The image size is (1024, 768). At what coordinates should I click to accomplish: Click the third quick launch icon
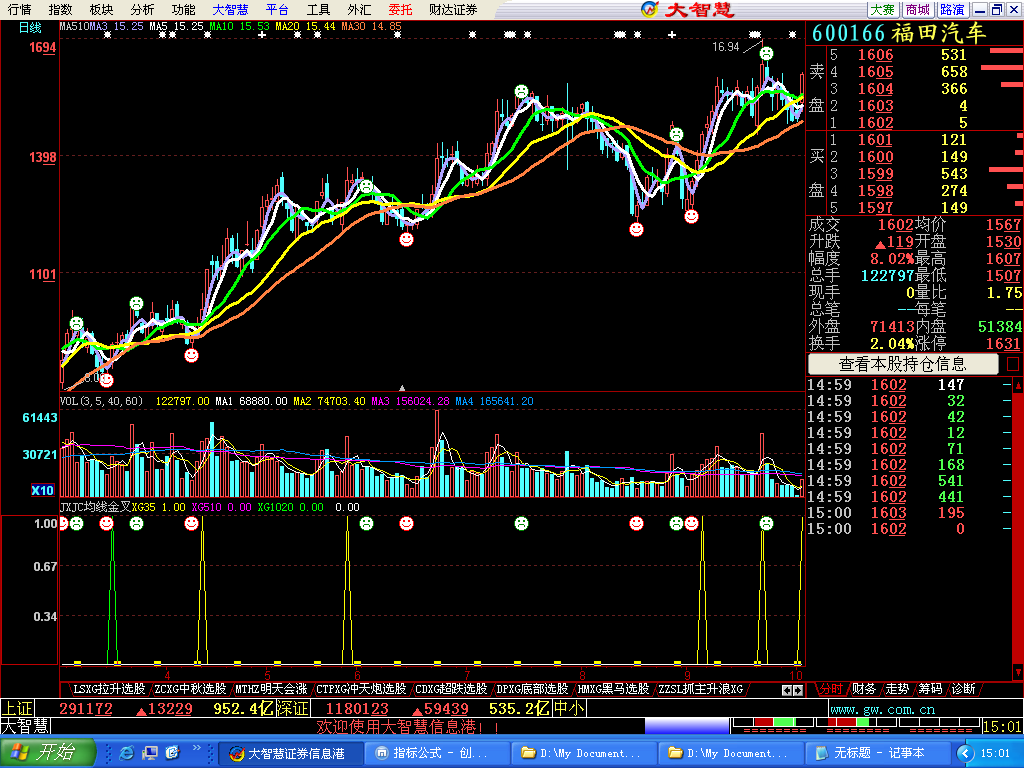(172, 753)
